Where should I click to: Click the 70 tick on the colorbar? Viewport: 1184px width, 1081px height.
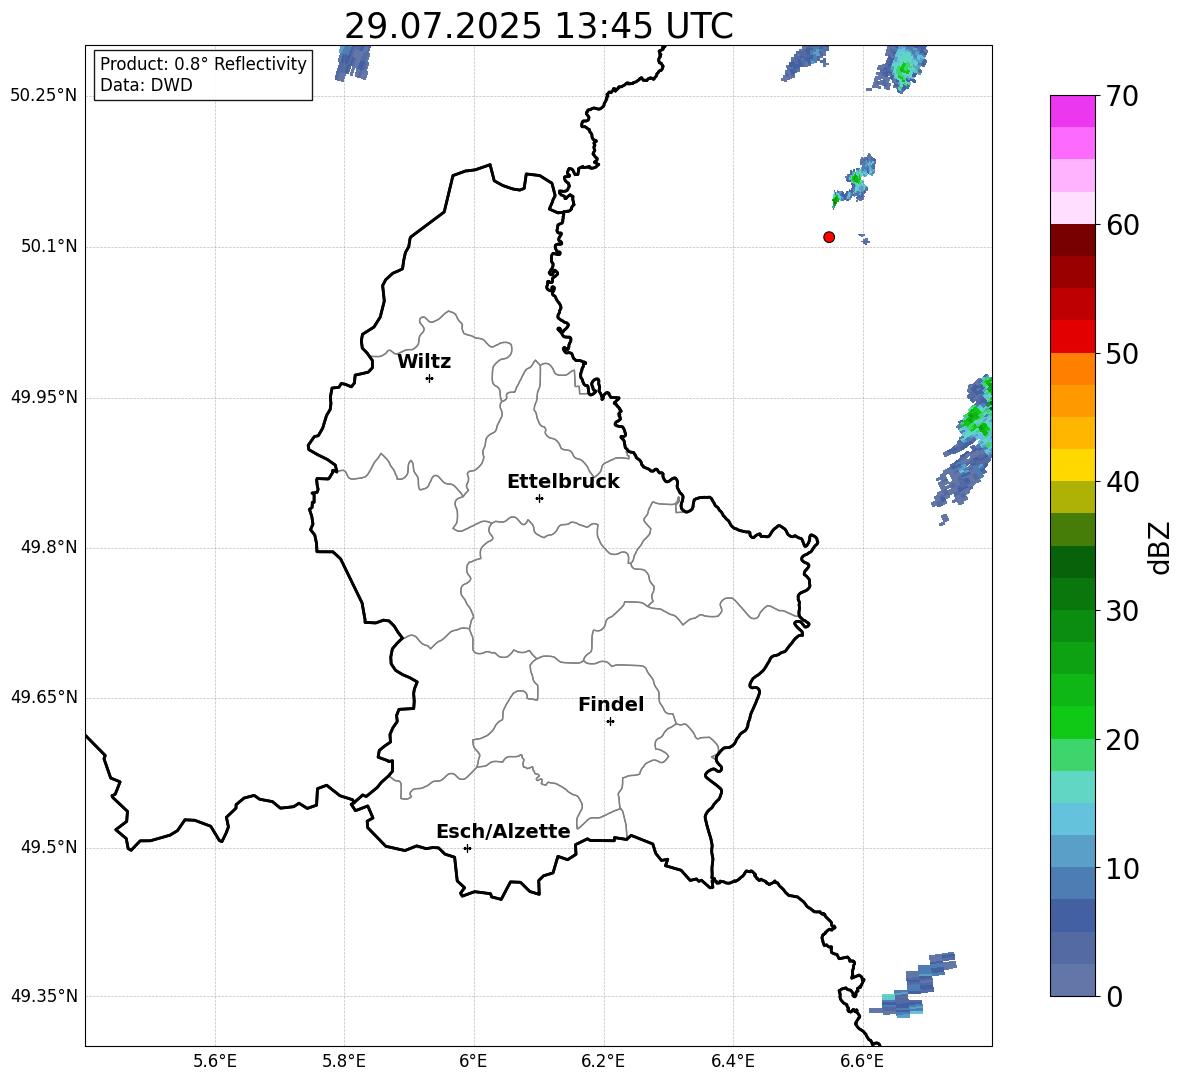pyautogui.click(x=1122, y=96)
